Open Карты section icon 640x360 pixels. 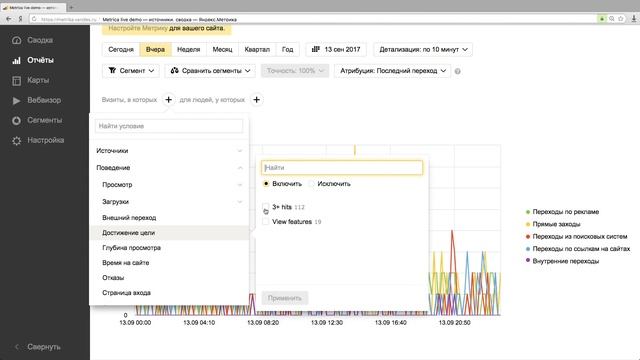point(16,80)
